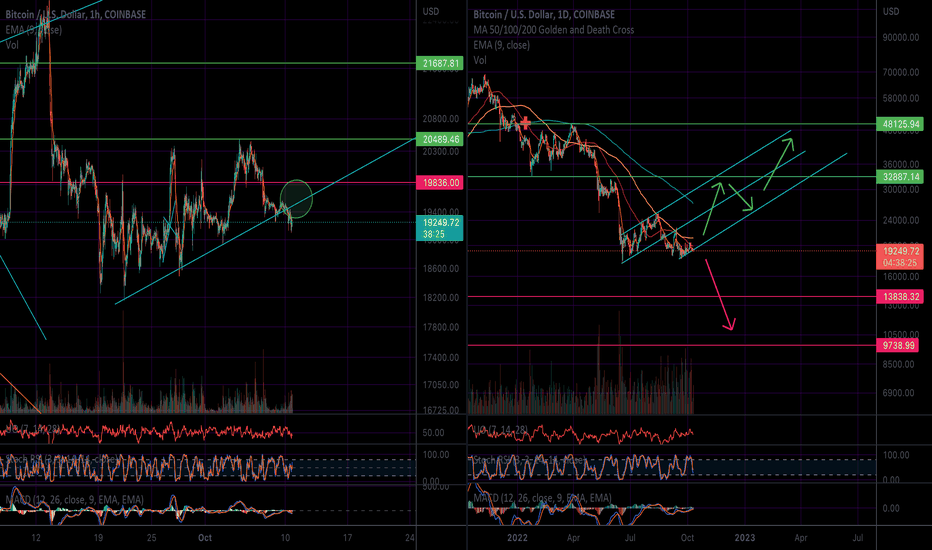Select the green 32887.14 price label
This screenshot has height=550, width=932.
coord(900,177)
